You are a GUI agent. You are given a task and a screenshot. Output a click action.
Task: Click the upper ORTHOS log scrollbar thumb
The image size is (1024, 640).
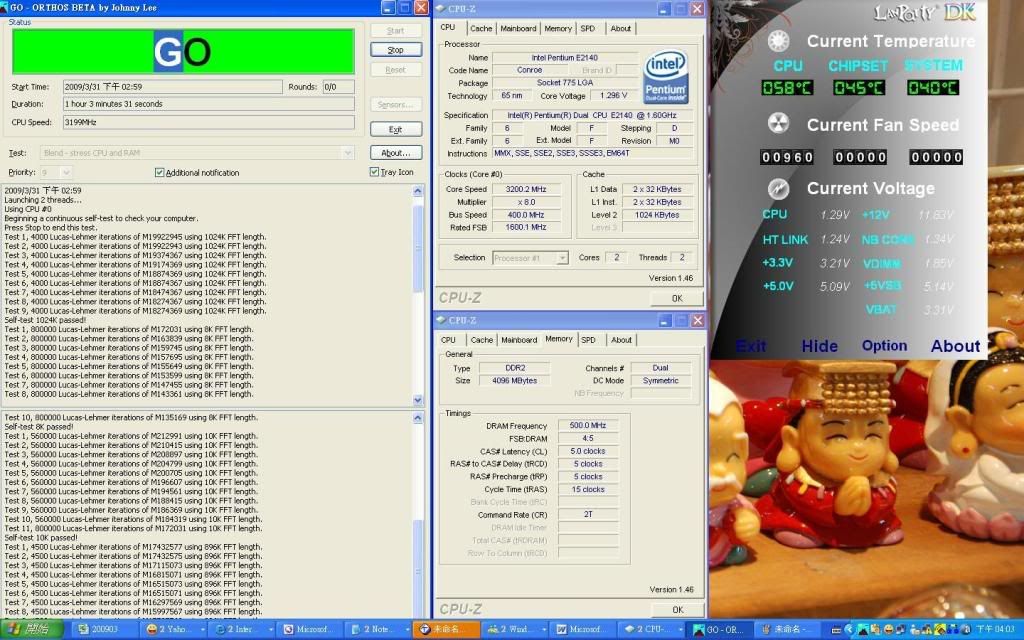tap(418, 249)
